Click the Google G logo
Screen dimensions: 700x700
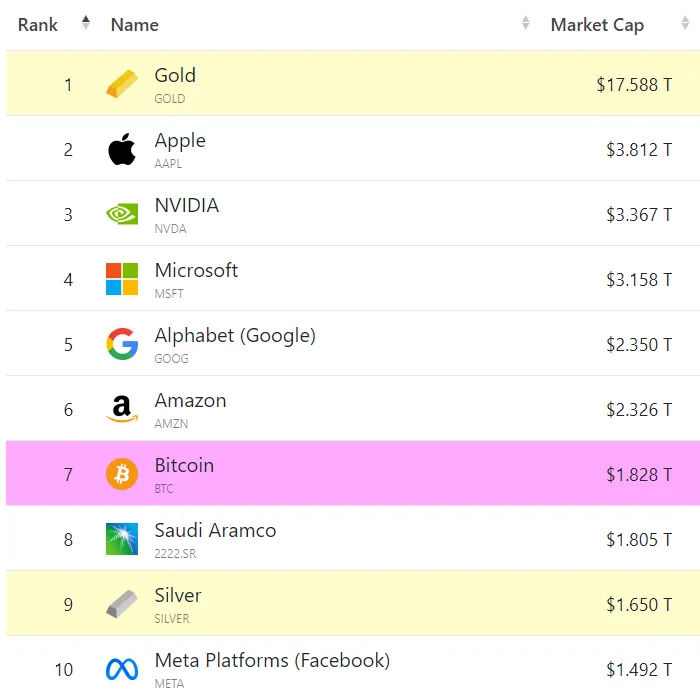122,344
